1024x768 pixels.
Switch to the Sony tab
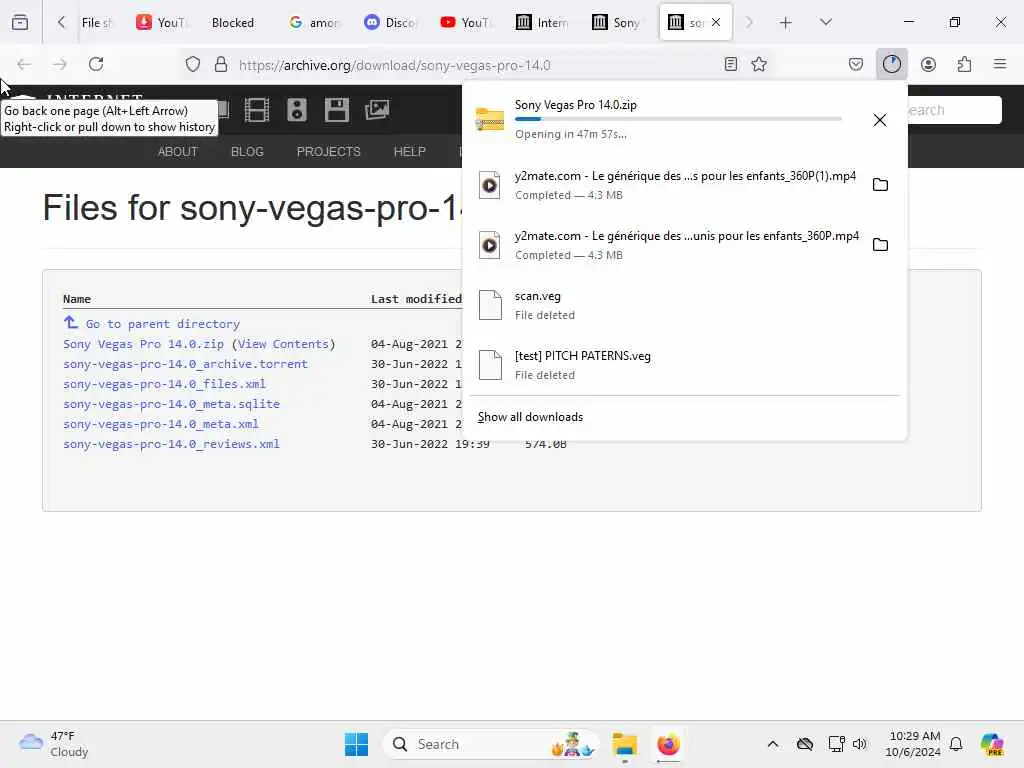616,23
